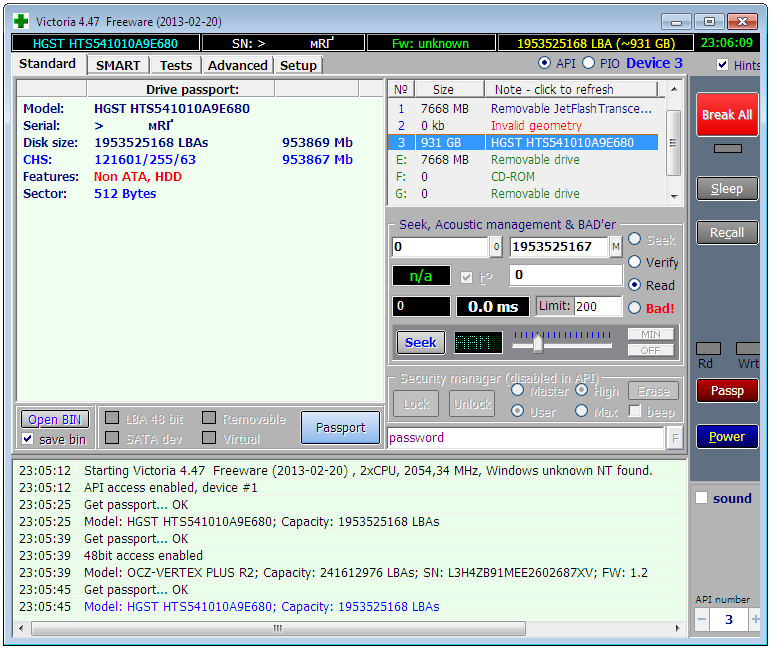
Task: Switch to the Tests tab
Action: [x=176, y=65]
